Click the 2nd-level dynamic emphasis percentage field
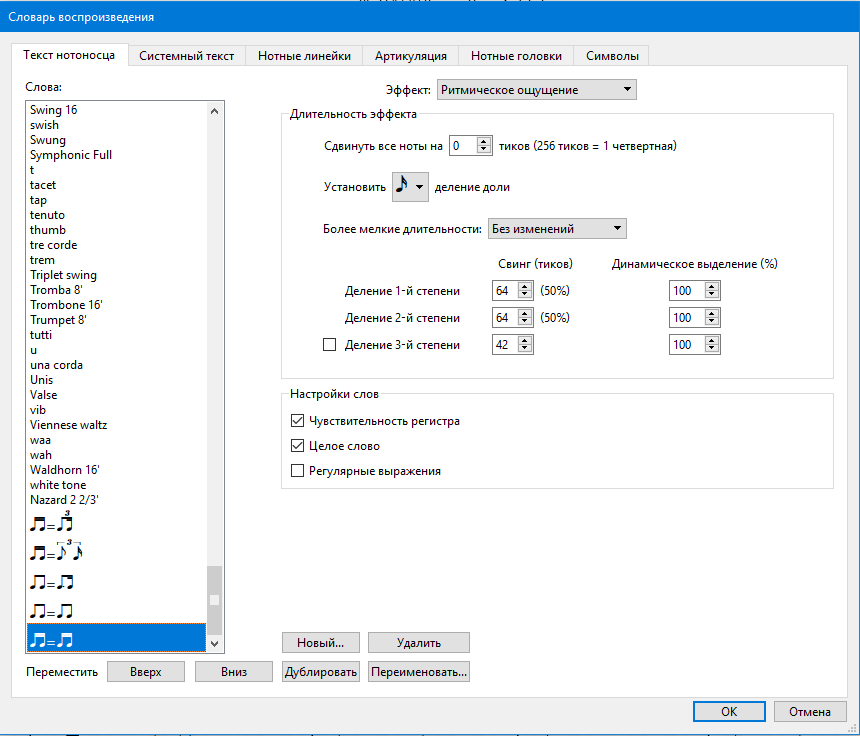 [x=686, y=318]
